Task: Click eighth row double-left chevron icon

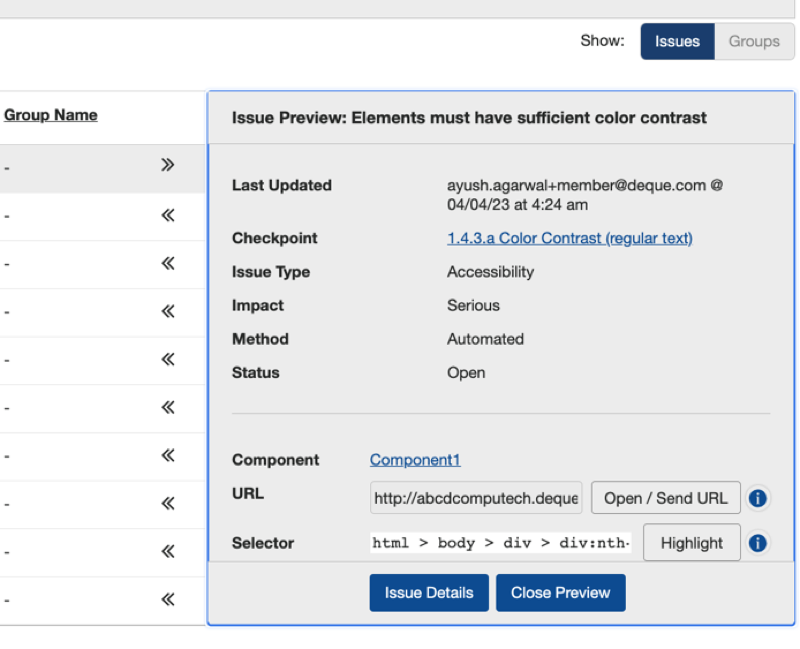Action: coord(168,503)
